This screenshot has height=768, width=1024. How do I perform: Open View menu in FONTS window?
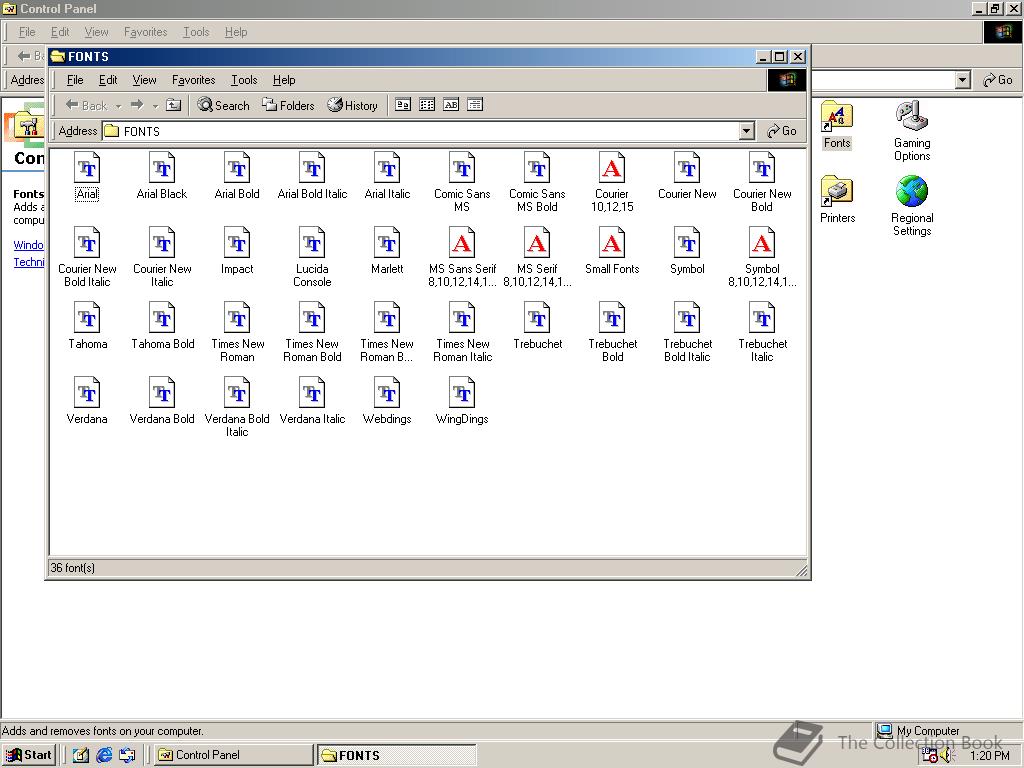pos(144,80)
